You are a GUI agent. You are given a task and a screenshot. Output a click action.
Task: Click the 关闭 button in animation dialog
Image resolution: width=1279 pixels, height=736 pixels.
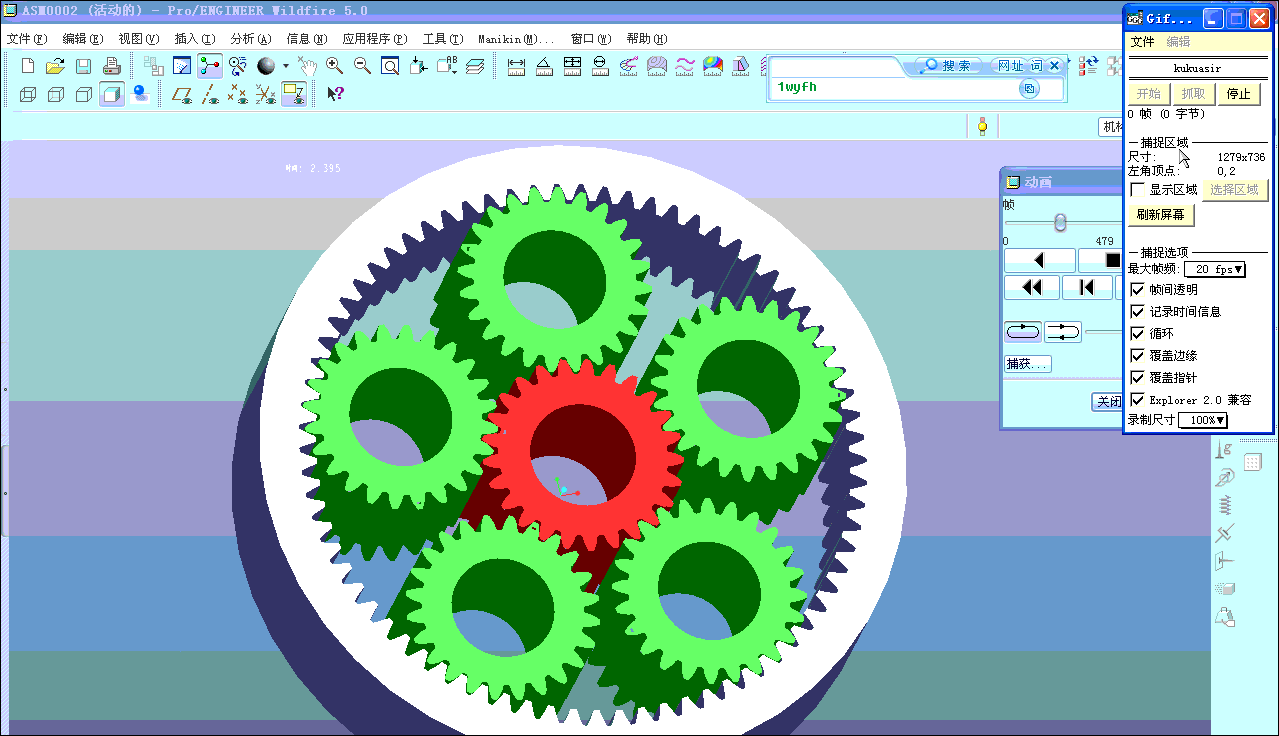[x=1108, y=401]
